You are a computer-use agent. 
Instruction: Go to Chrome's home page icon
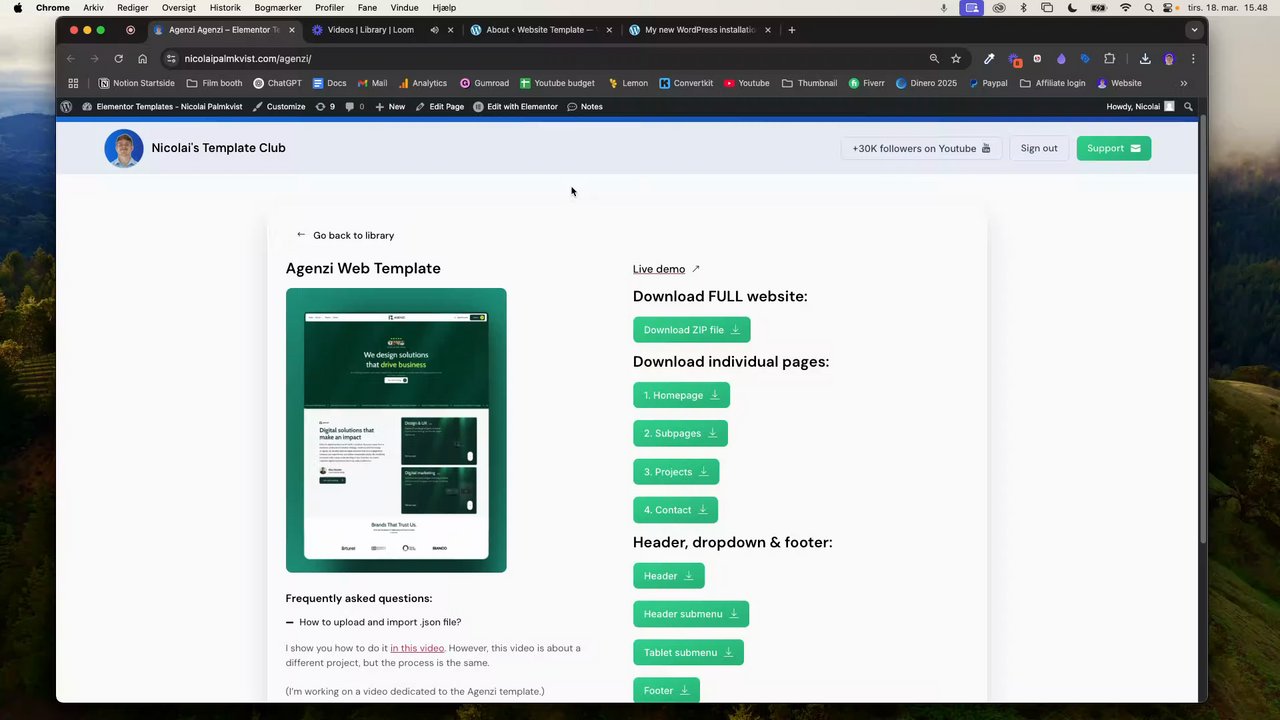click(142, 59)
